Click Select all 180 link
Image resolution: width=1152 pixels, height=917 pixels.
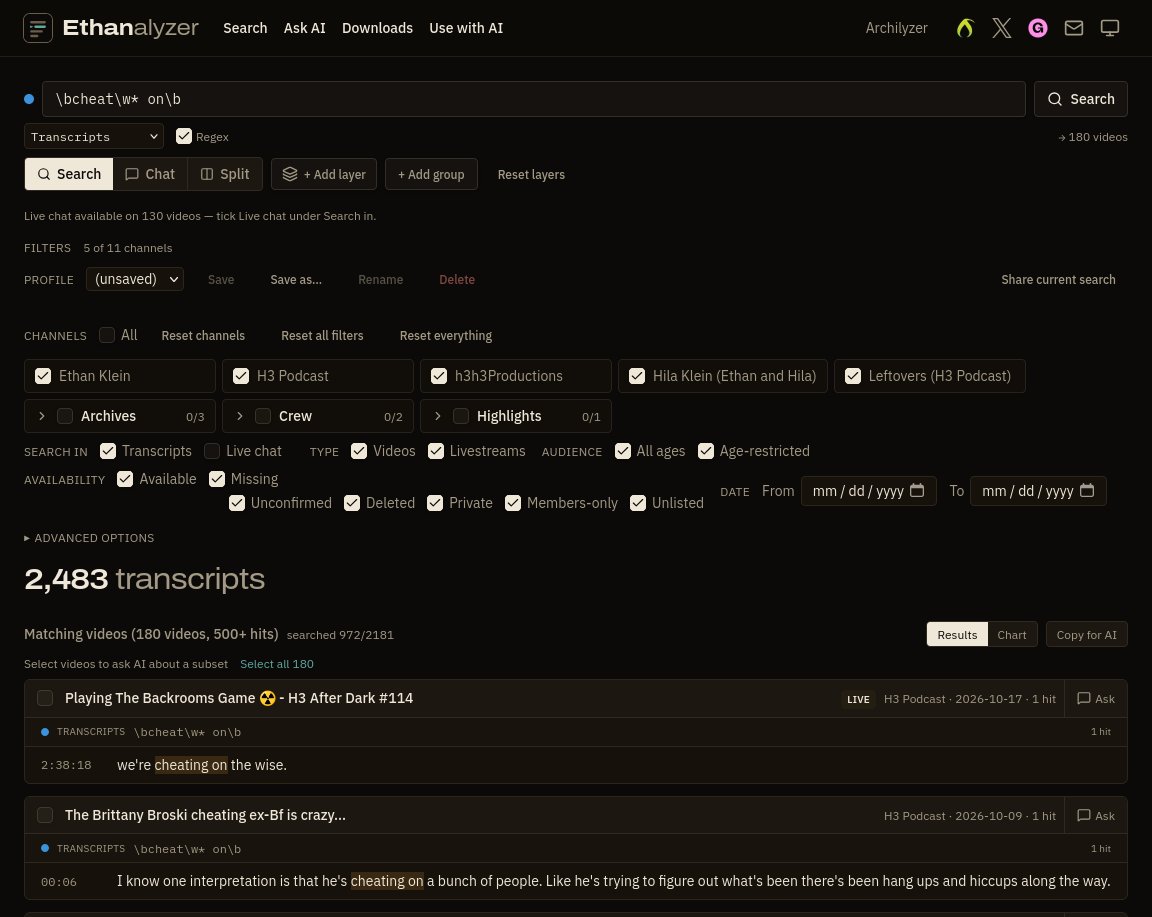tap(277, 664)
